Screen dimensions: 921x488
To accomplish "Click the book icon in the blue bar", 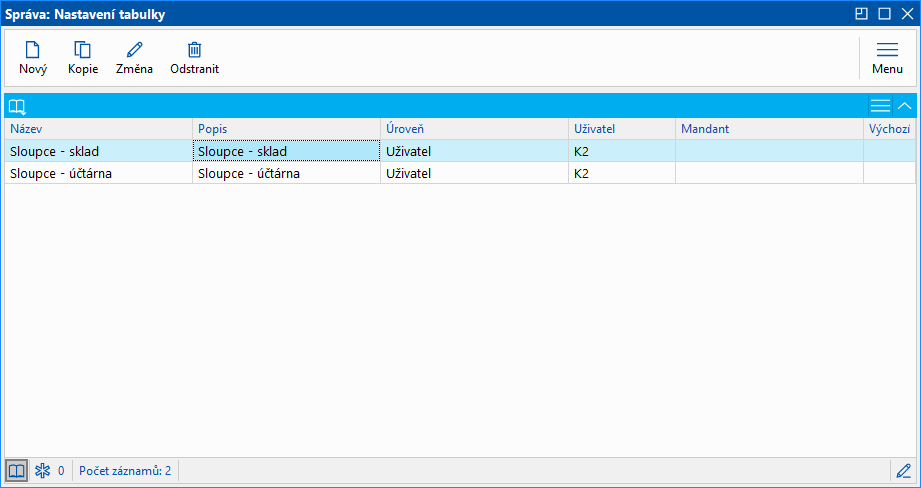I will tap(17, 107).
